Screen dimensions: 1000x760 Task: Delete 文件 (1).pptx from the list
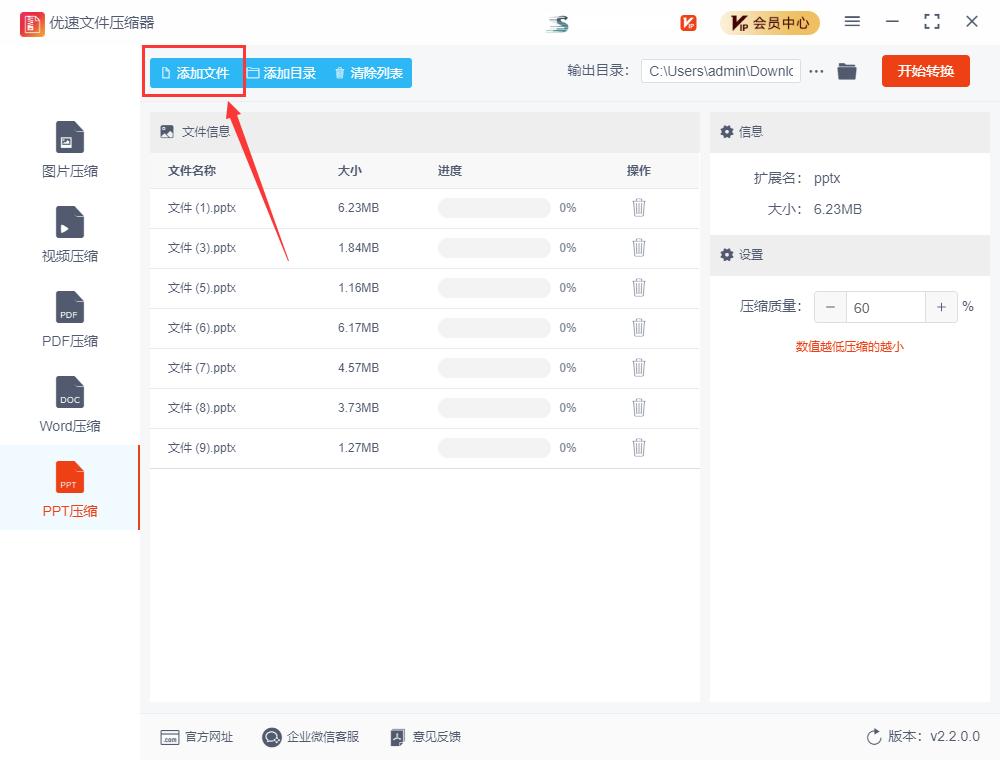[639, 208]
